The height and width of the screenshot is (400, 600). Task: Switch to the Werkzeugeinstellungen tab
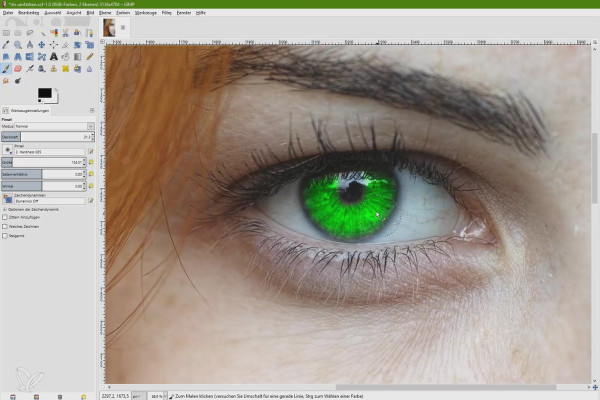click(26, 111)
